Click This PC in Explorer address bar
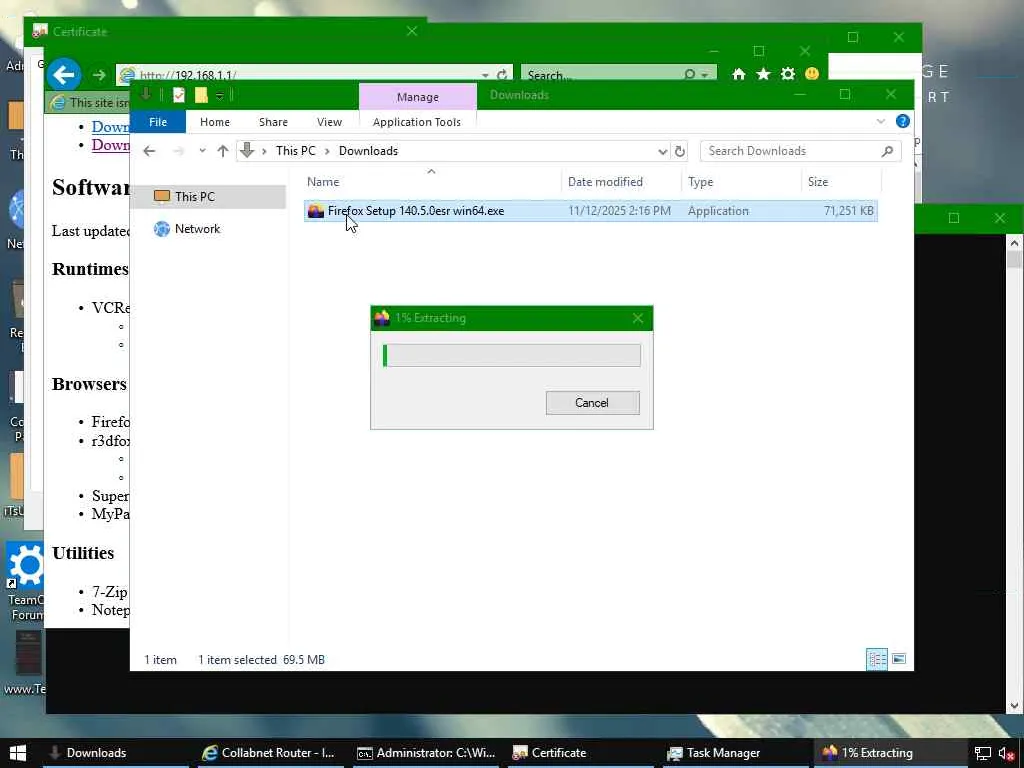Image resolution: width=1024 pixels, height=768 pixels. [295, 151]
